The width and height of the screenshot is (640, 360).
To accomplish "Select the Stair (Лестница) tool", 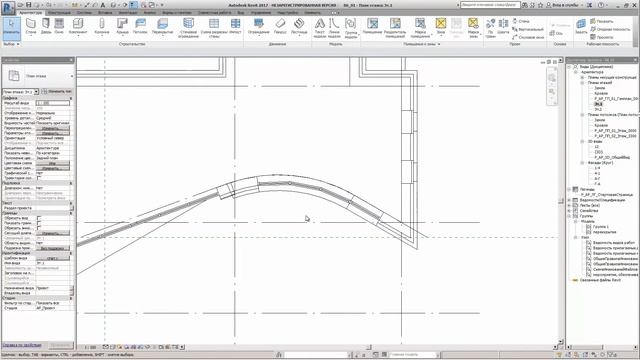I will click(299, 27).
